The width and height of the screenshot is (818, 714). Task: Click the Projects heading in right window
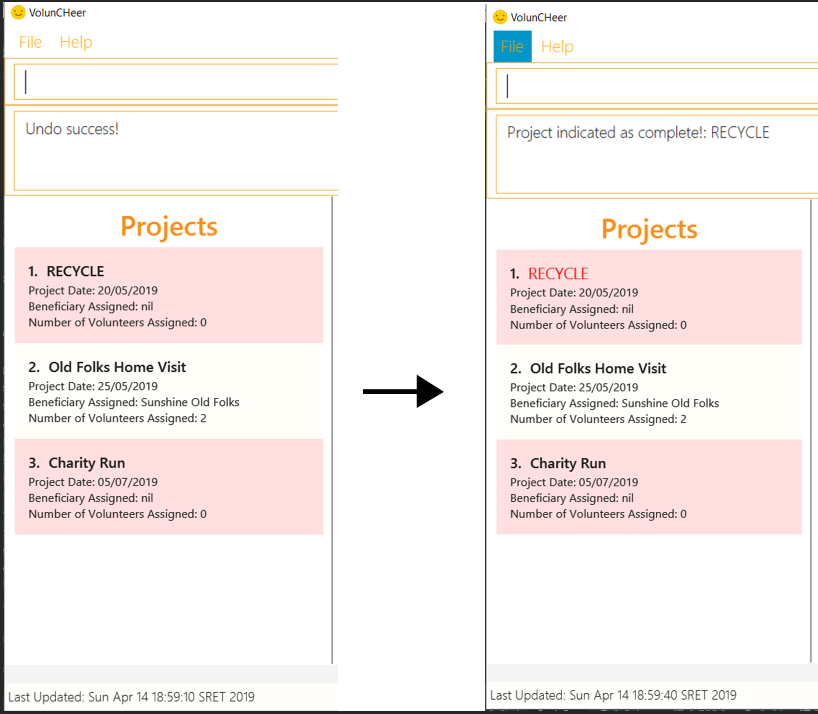[x=649, y=229]
